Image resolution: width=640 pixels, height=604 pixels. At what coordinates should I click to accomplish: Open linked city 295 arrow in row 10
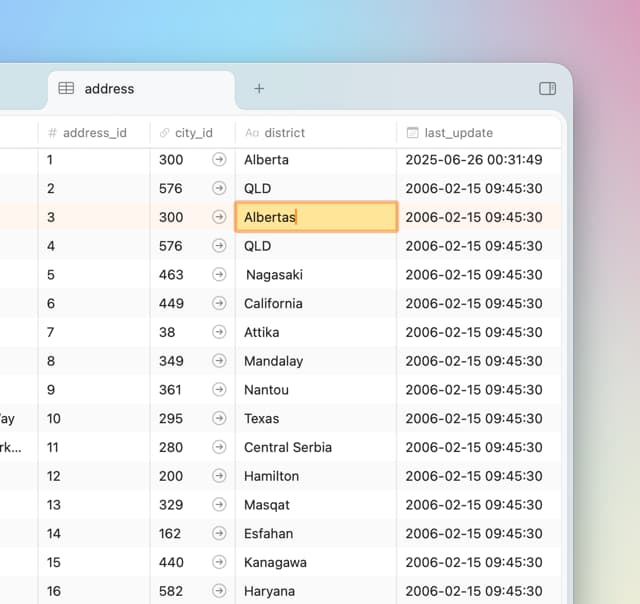coord(219,418)
